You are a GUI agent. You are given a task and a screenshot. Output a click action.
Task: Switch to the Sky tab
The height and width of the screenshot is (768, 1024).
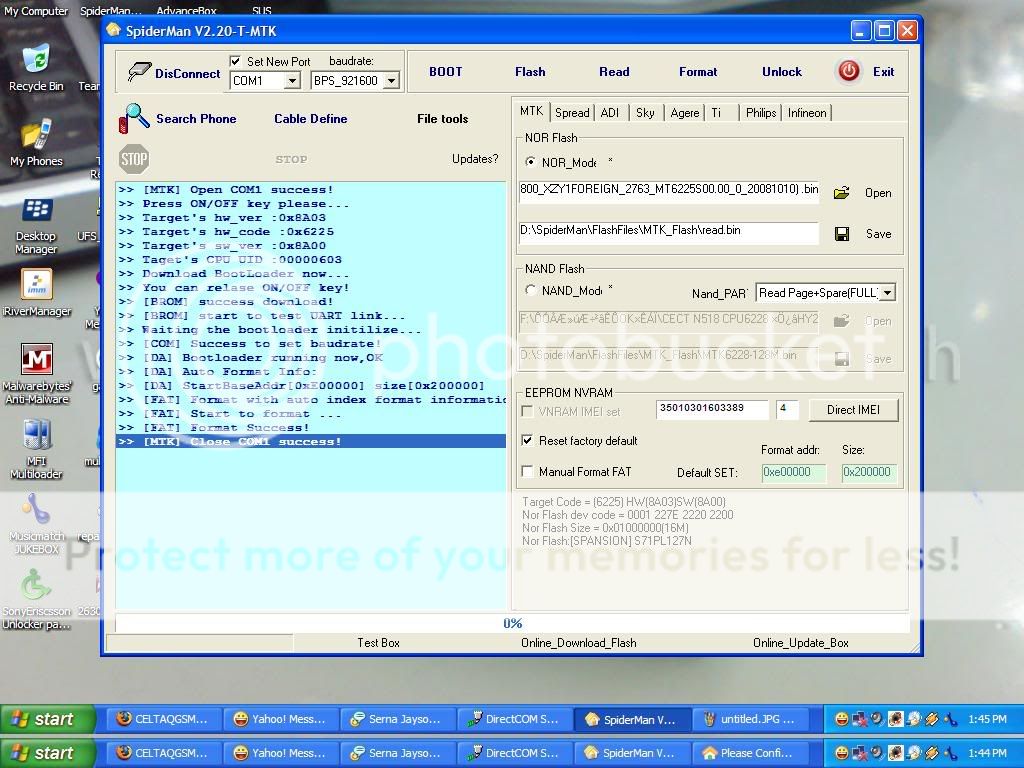pos(645,113)
